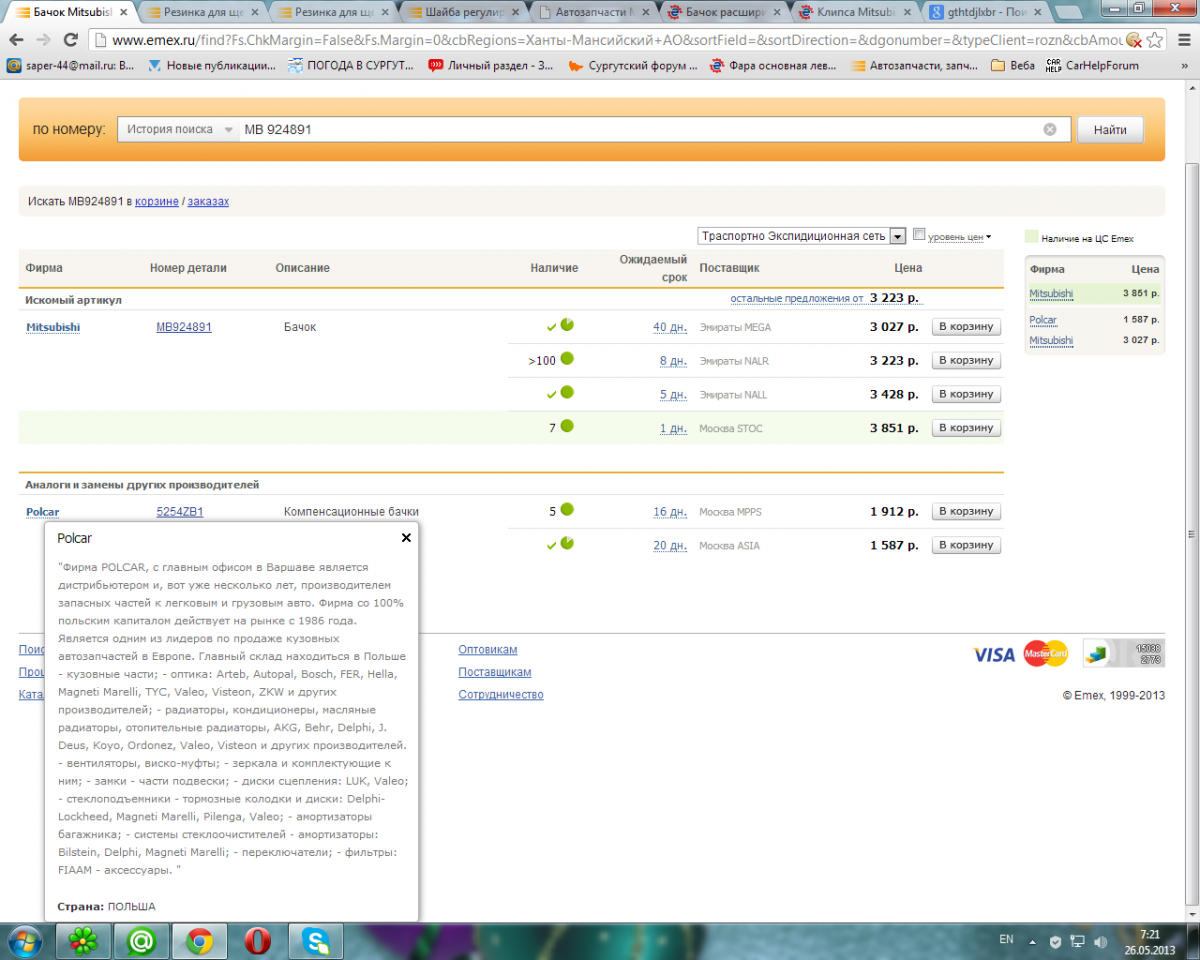The width and height of the screenshot is (1200, 960).
Task: Open Mail.Ru Agent from the taskbar
Action: coord(141,941)
